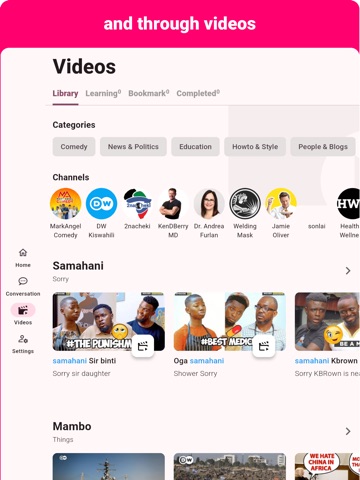
Task: Open Dr. Andrea Furlan channel avatar
Action: coord(209,203)
